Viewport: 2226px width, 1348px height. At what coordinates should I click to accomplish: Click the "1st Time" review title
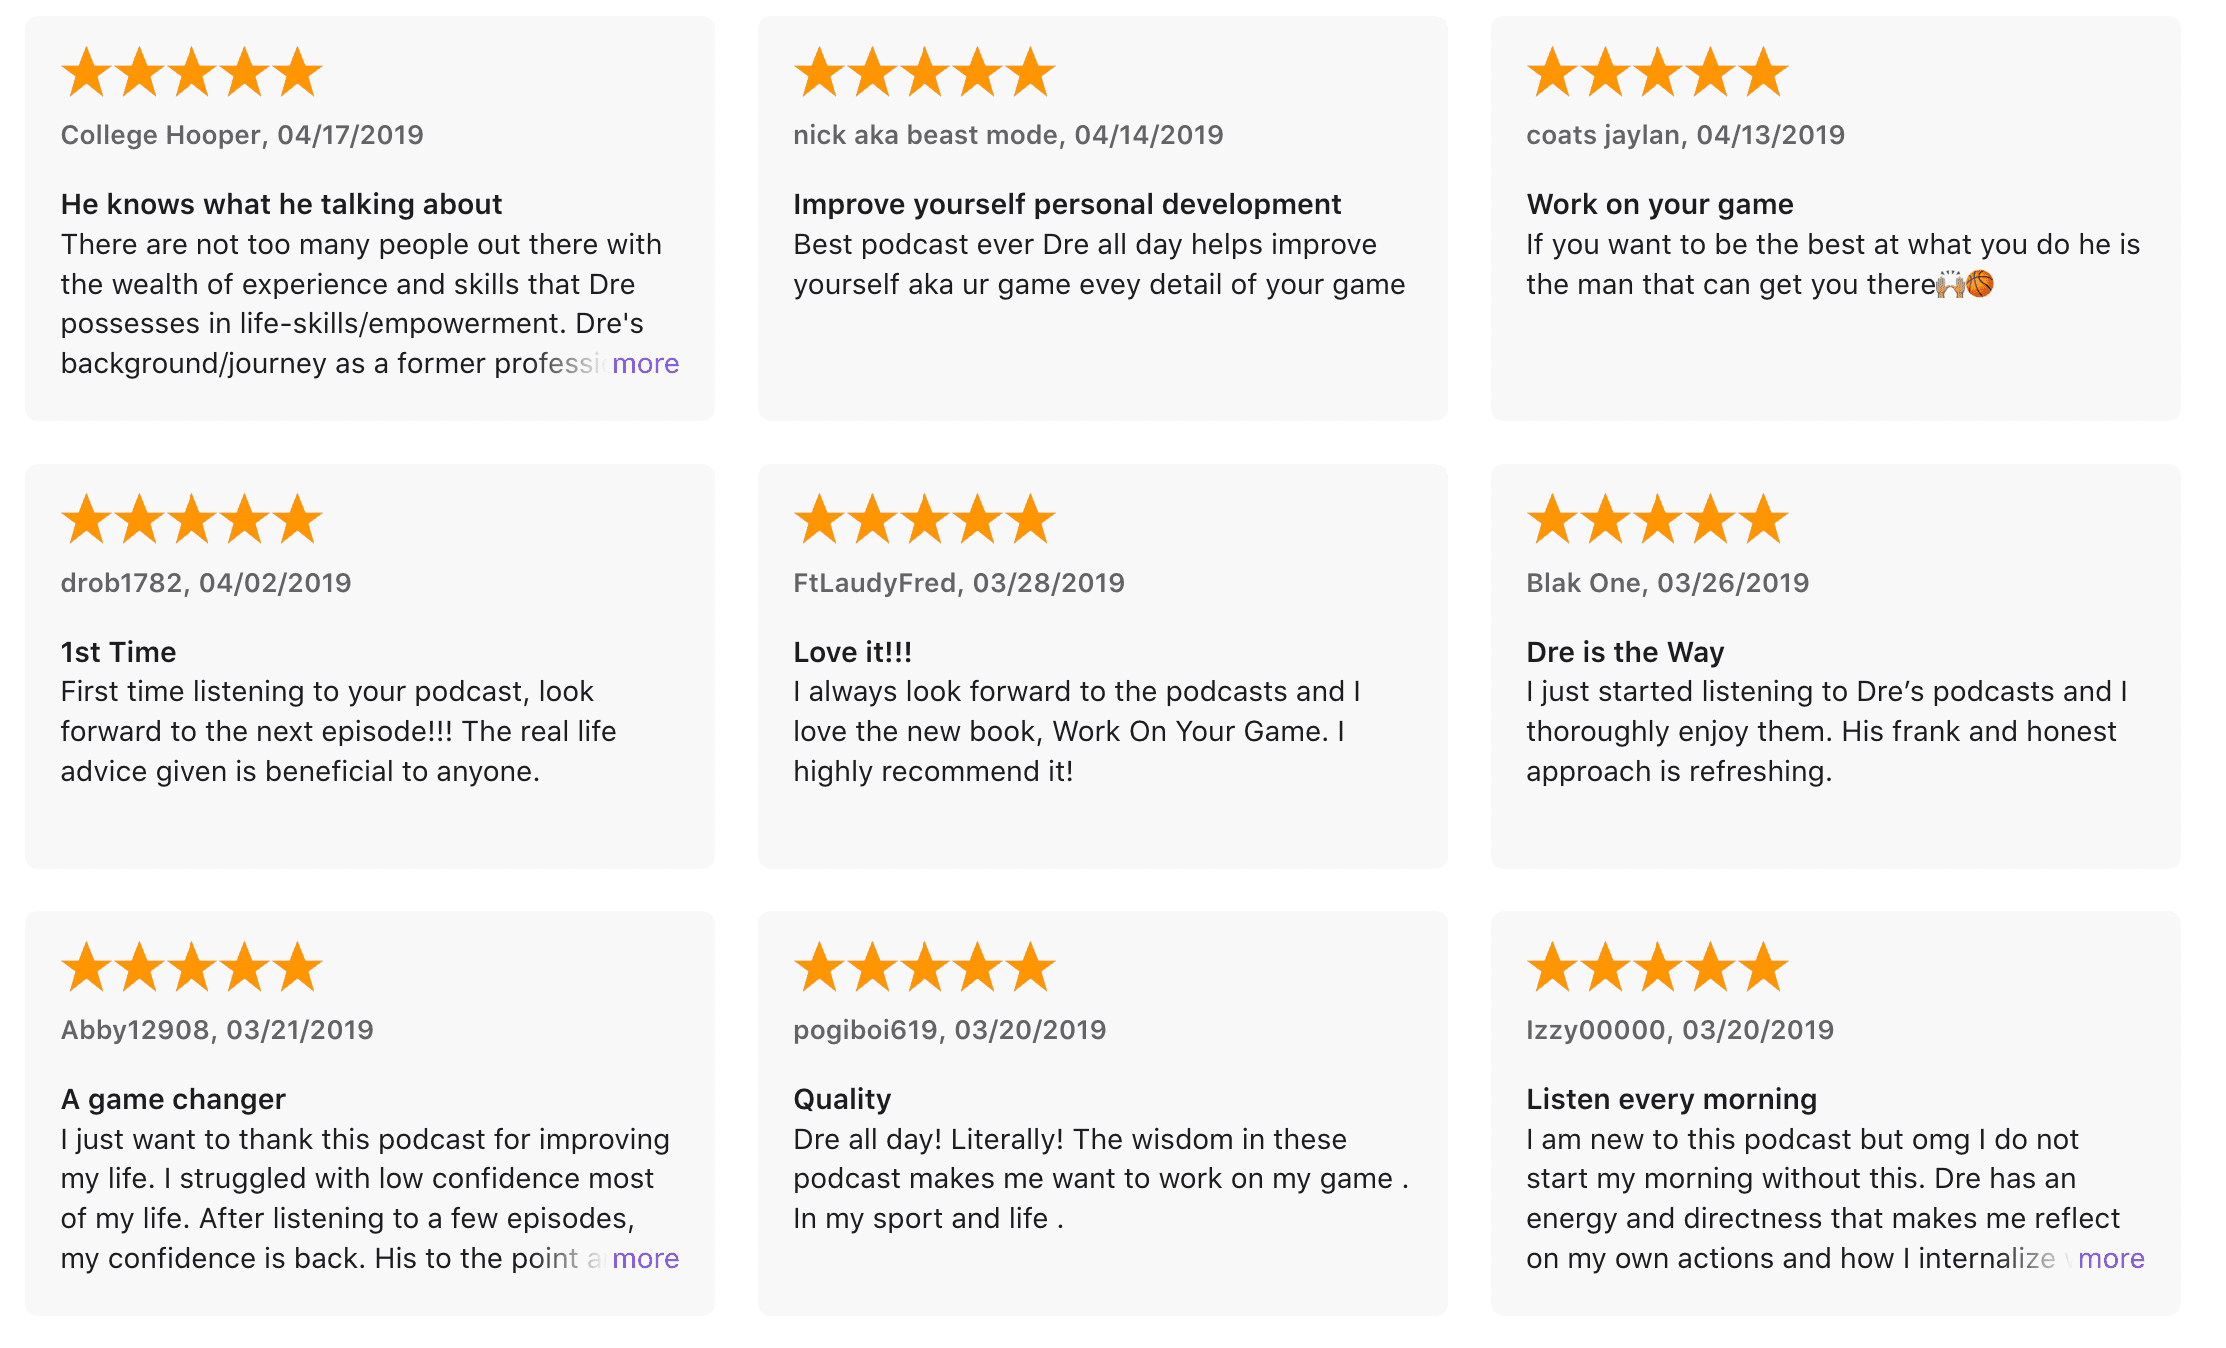click(x=118, y=652)
